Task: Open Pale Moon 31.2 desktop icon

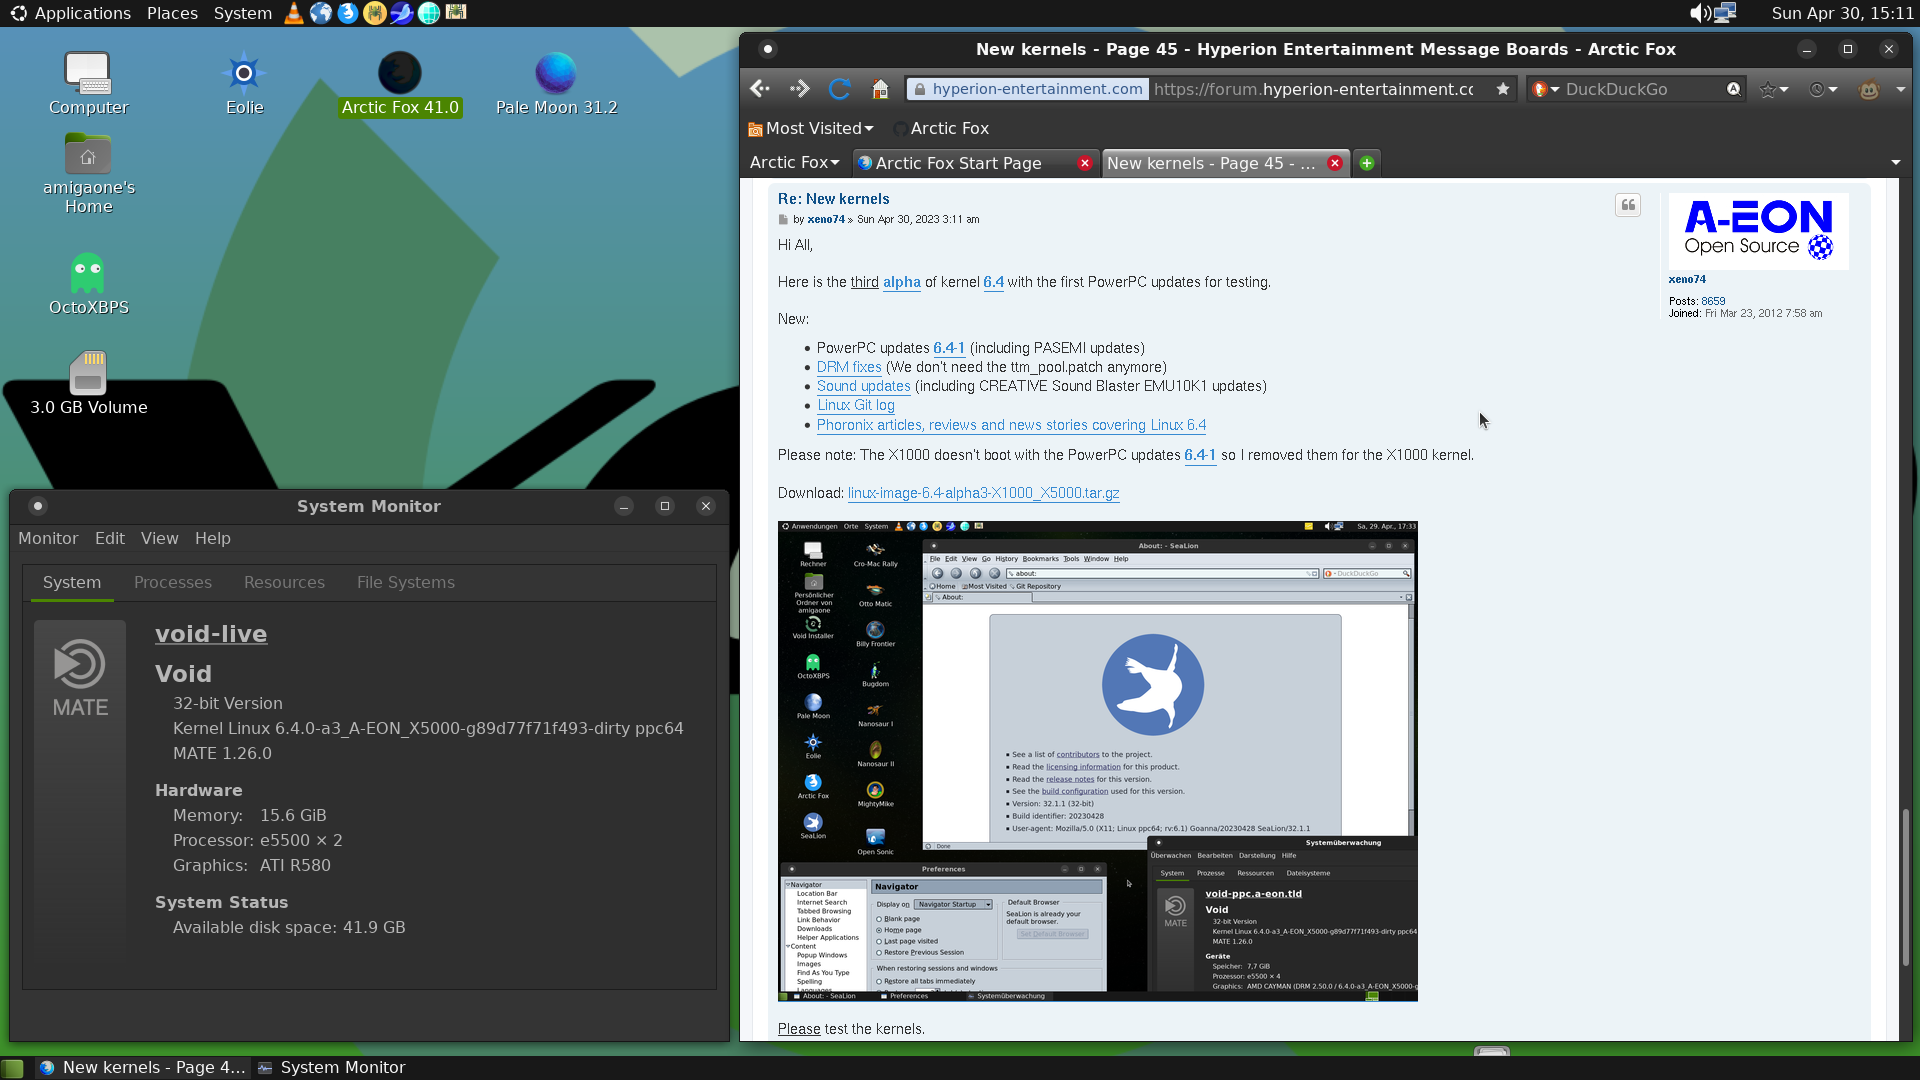Action: 556,84
